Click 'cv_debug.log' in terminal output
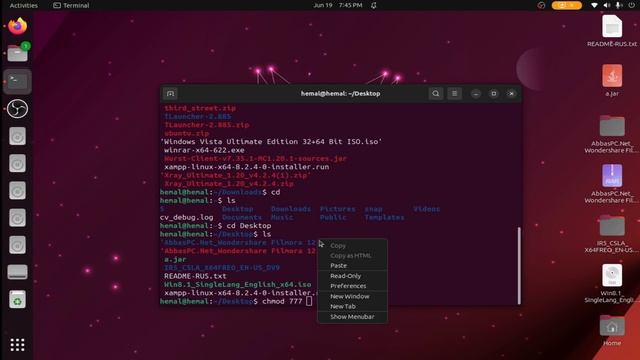This screenshot has height=360, width=640. tap(187, 217)
